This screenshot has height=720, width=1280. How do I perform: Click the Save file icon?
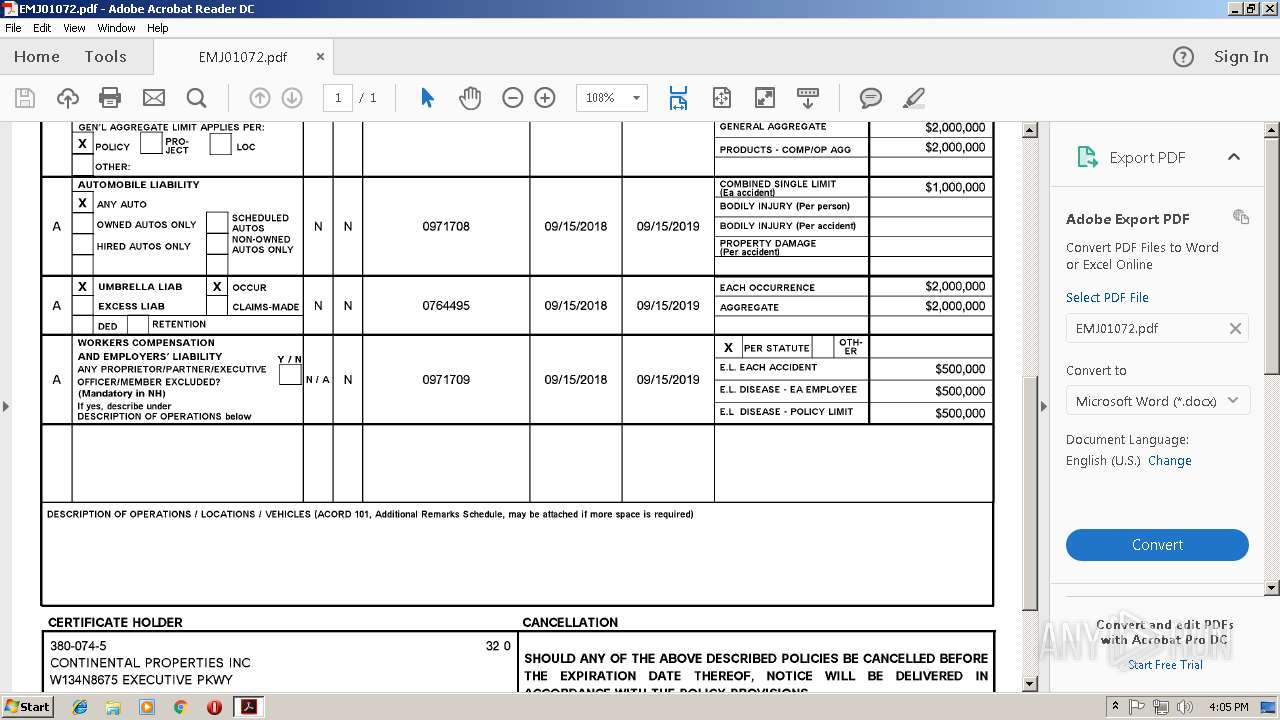tap(25, 98)
